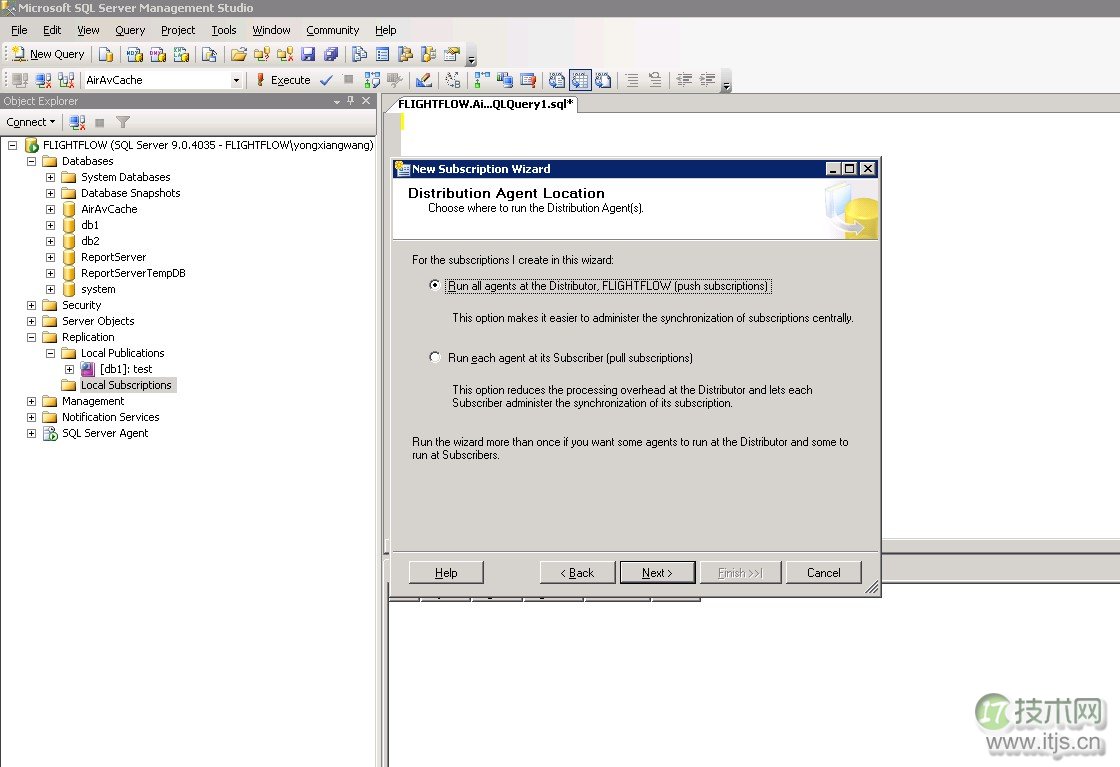The image size is (1120, 767).
Task: Click the New Query toolbar button
Action: coord(49,54)
